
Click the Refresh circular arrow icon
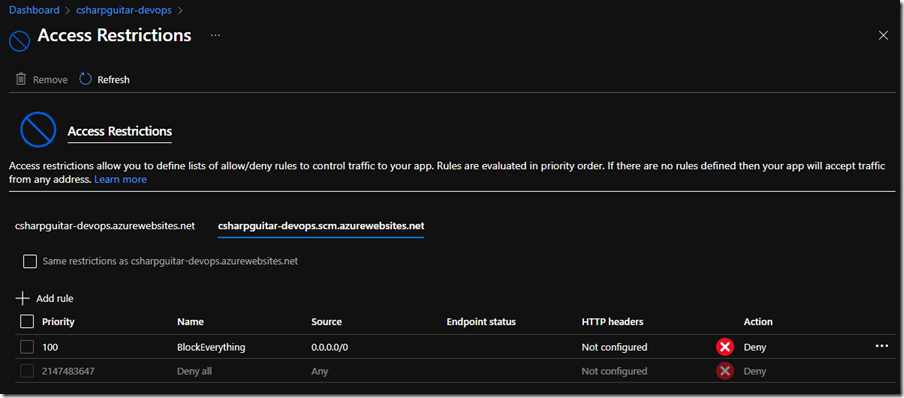tap(85, 79)
